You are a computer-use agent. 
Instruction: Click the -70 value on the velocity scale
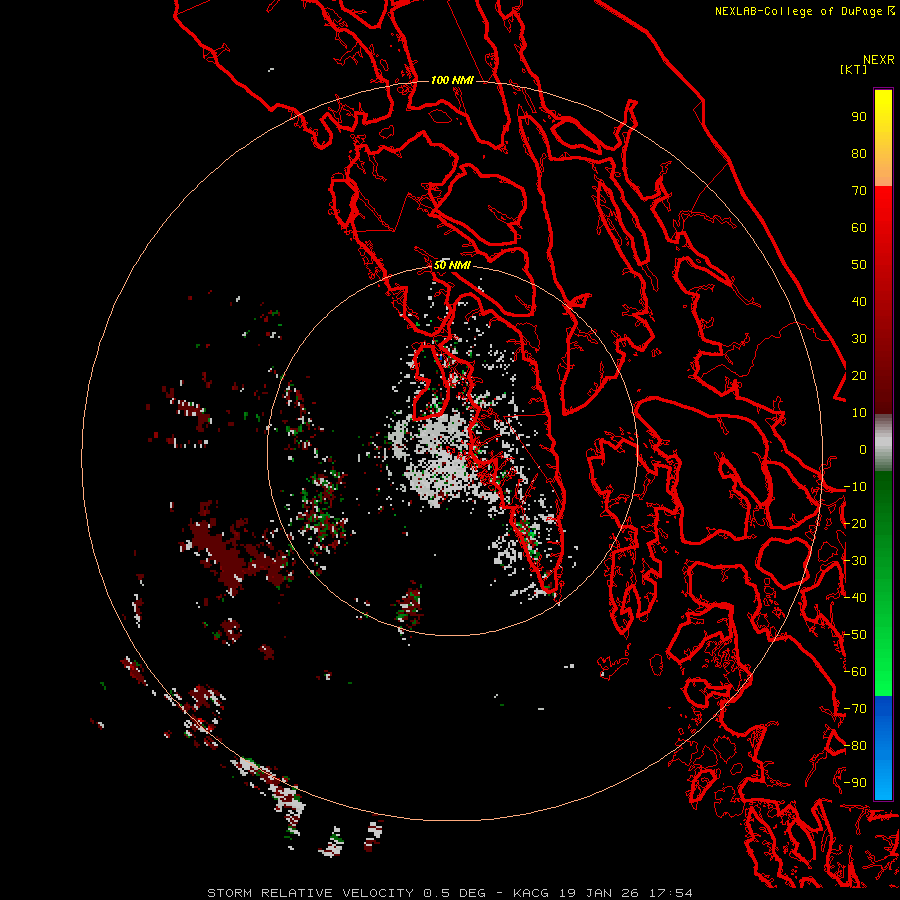[x=855, y=709]
